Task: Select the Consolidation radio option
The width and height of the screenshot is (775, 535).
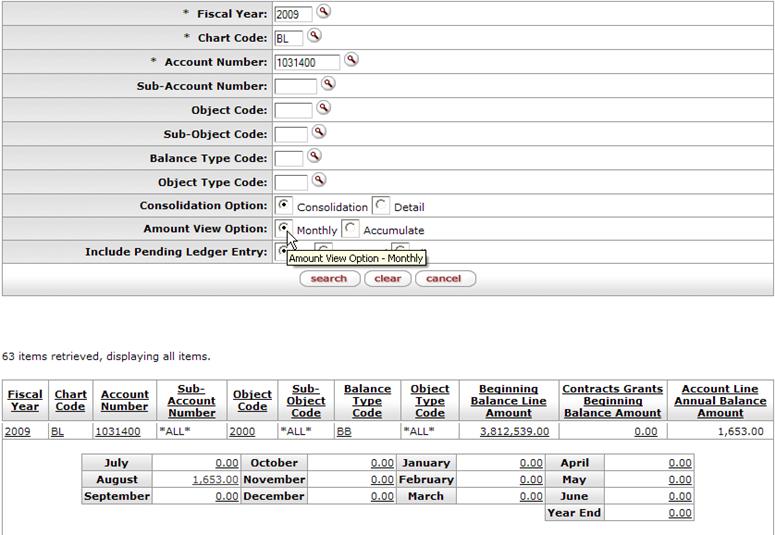Action: point(284,205)
